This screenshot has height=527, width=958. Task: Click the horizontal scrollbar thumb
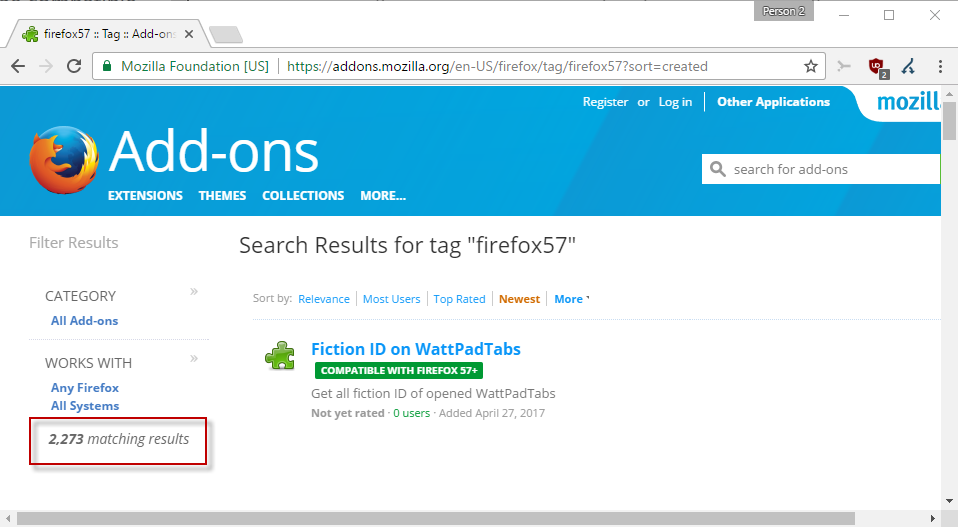point(436,518)
